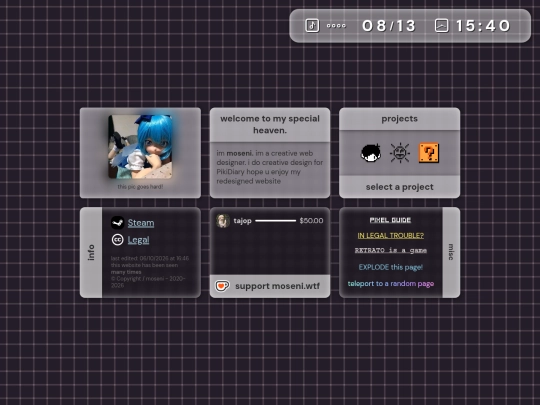
Task: Click the Steam logo icon
Action: [x=117, y=223]
